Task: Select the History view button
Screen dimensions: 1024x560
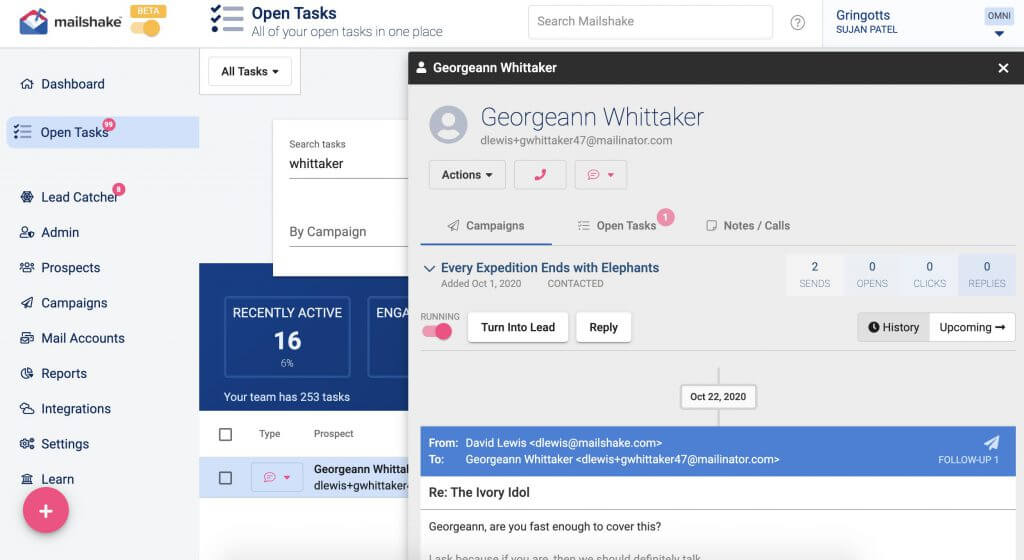Action: [893, 328]
